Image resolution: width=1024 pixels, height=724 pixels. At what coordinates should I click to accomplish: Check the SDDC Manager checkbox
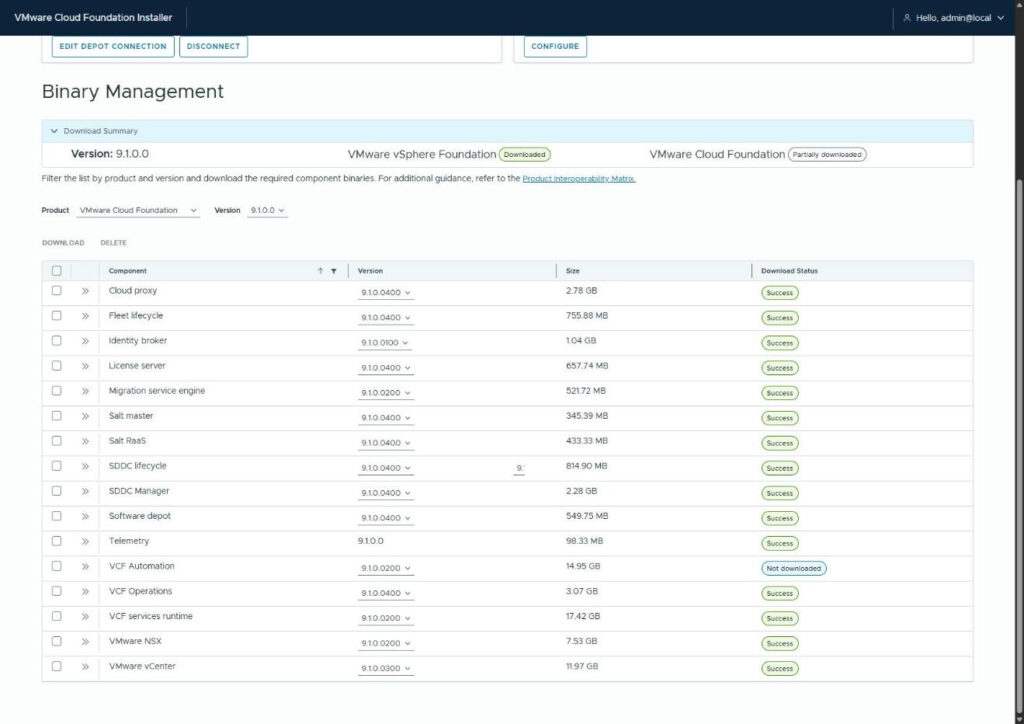click(x=57, y=491)
